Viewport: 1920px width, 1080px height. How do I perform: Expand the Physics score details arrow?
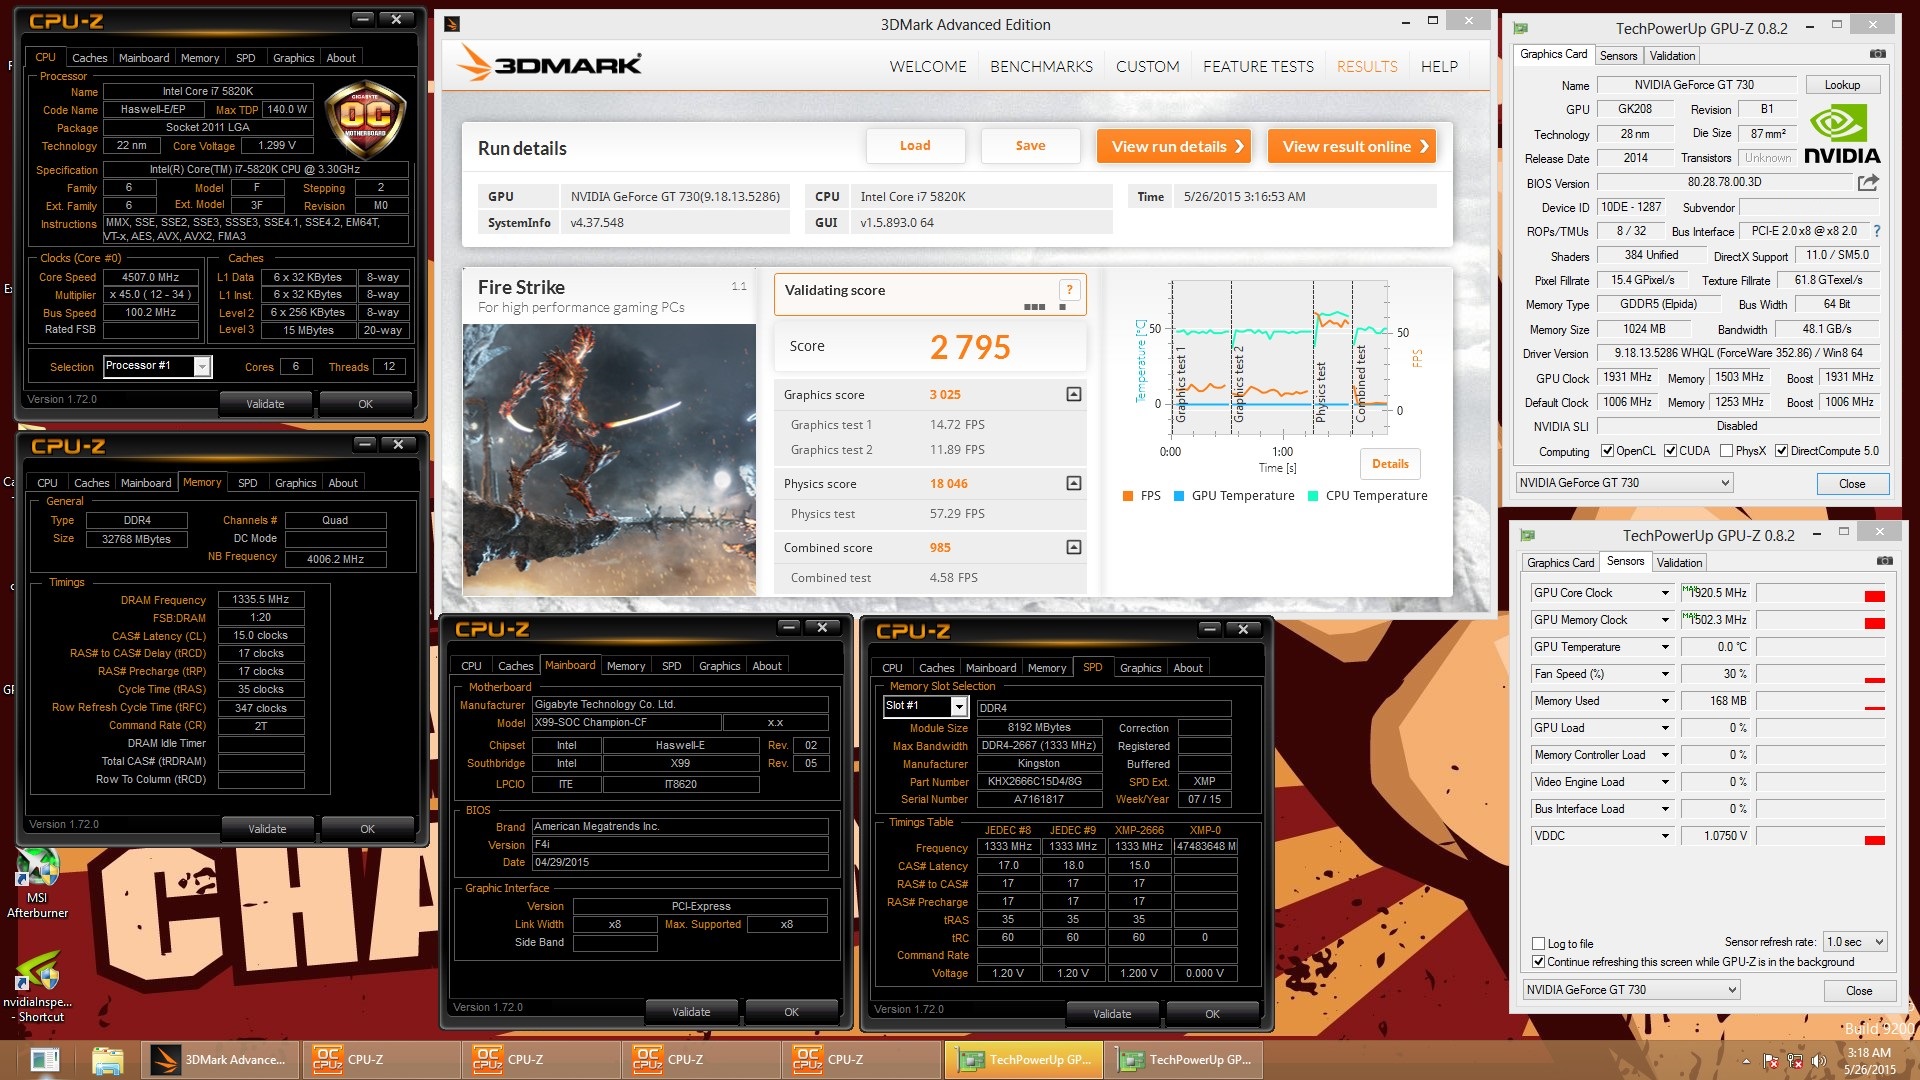pos(1073,483)
